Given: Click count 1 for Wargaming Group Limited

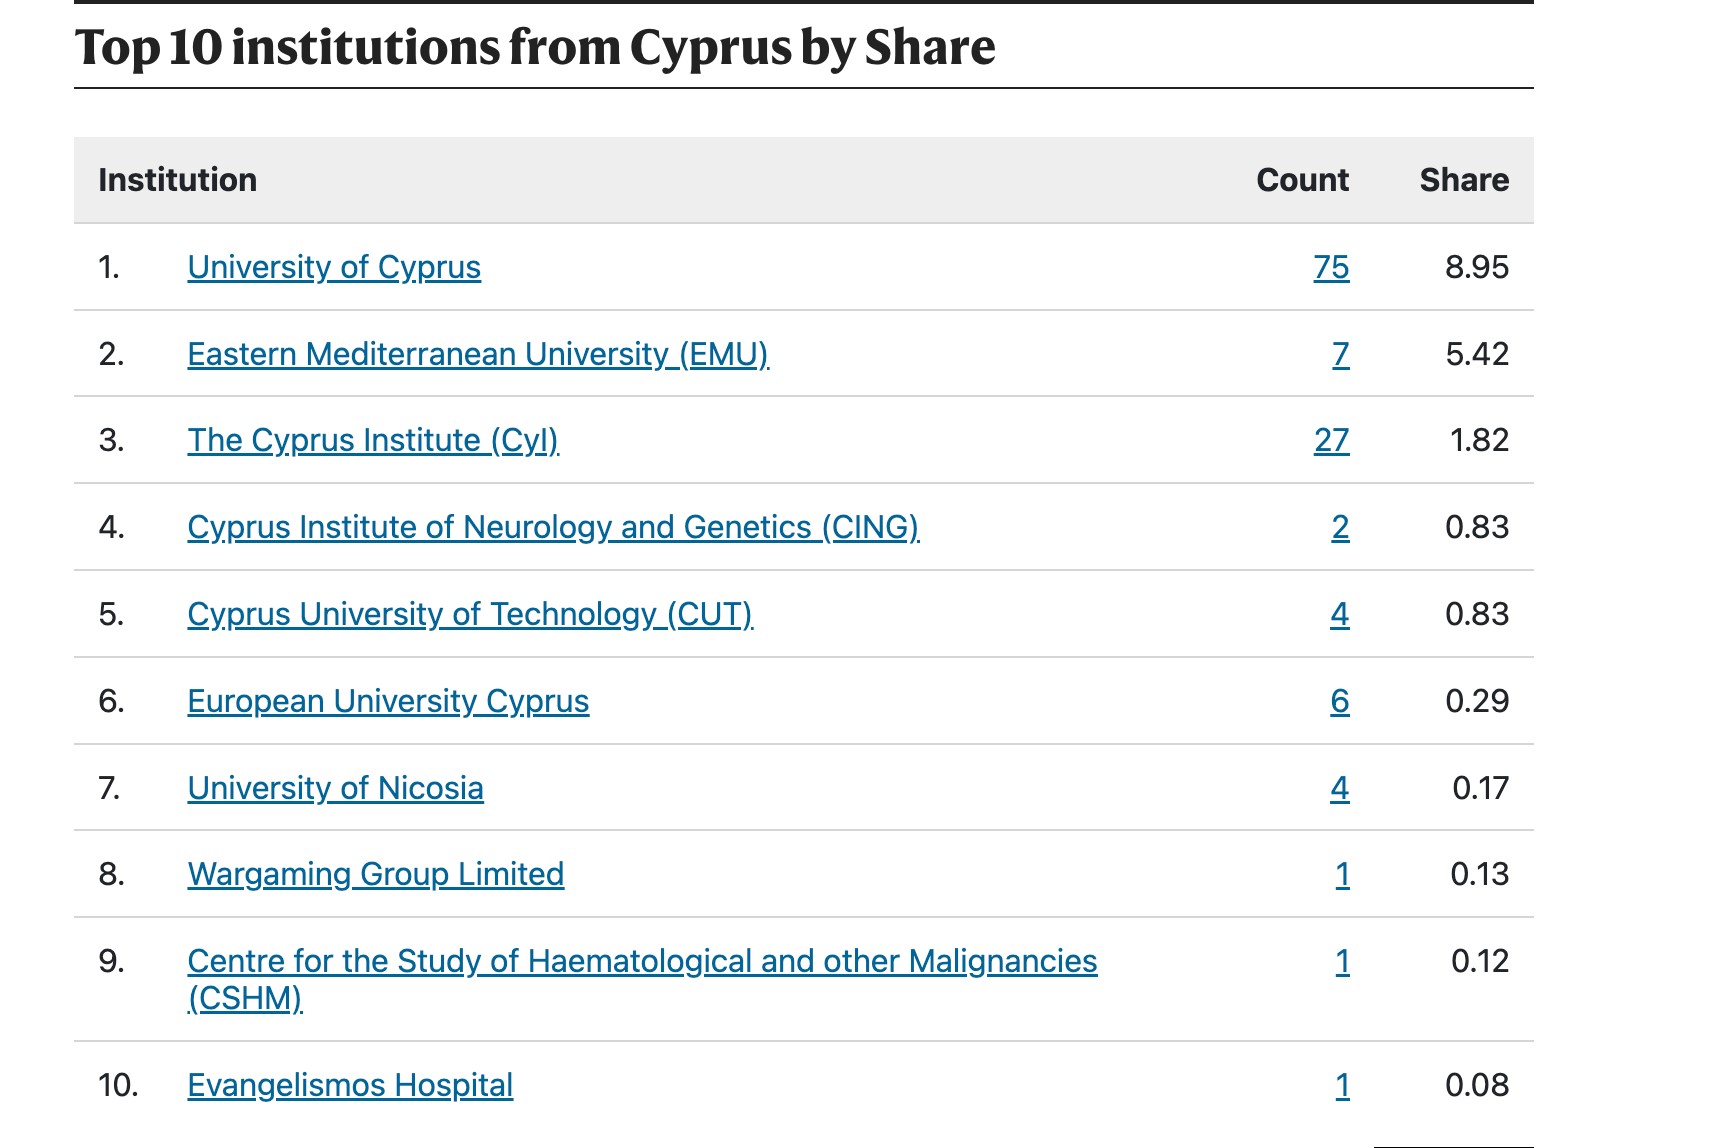Looking at the screenshot, I should pos(1342,874).
